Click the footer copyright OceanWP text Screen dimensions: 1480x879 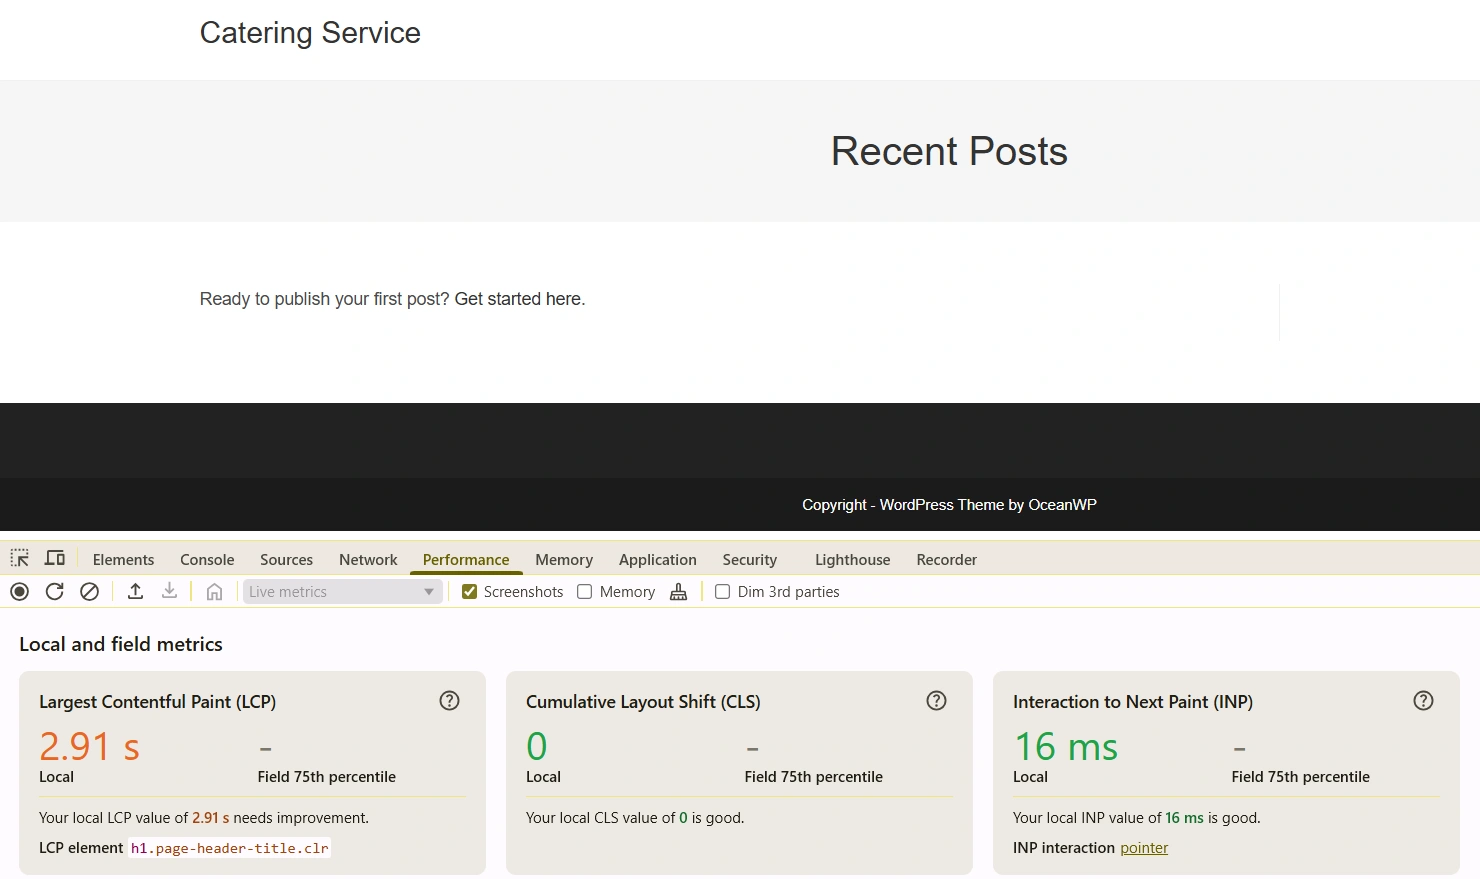pyautogui.click(x=949, y=505)
